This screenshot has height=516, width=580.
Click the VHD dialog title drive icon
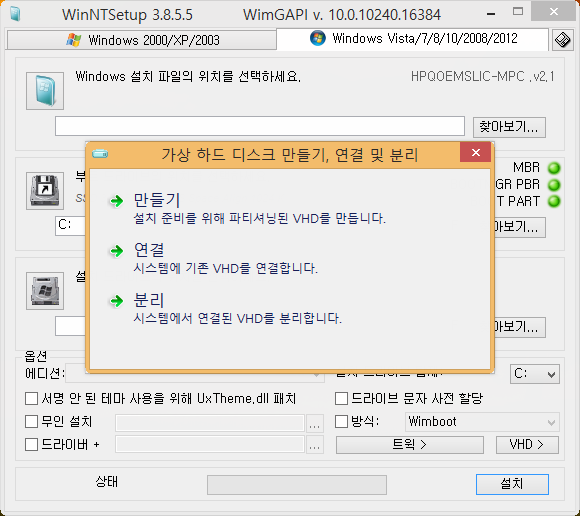100,154
